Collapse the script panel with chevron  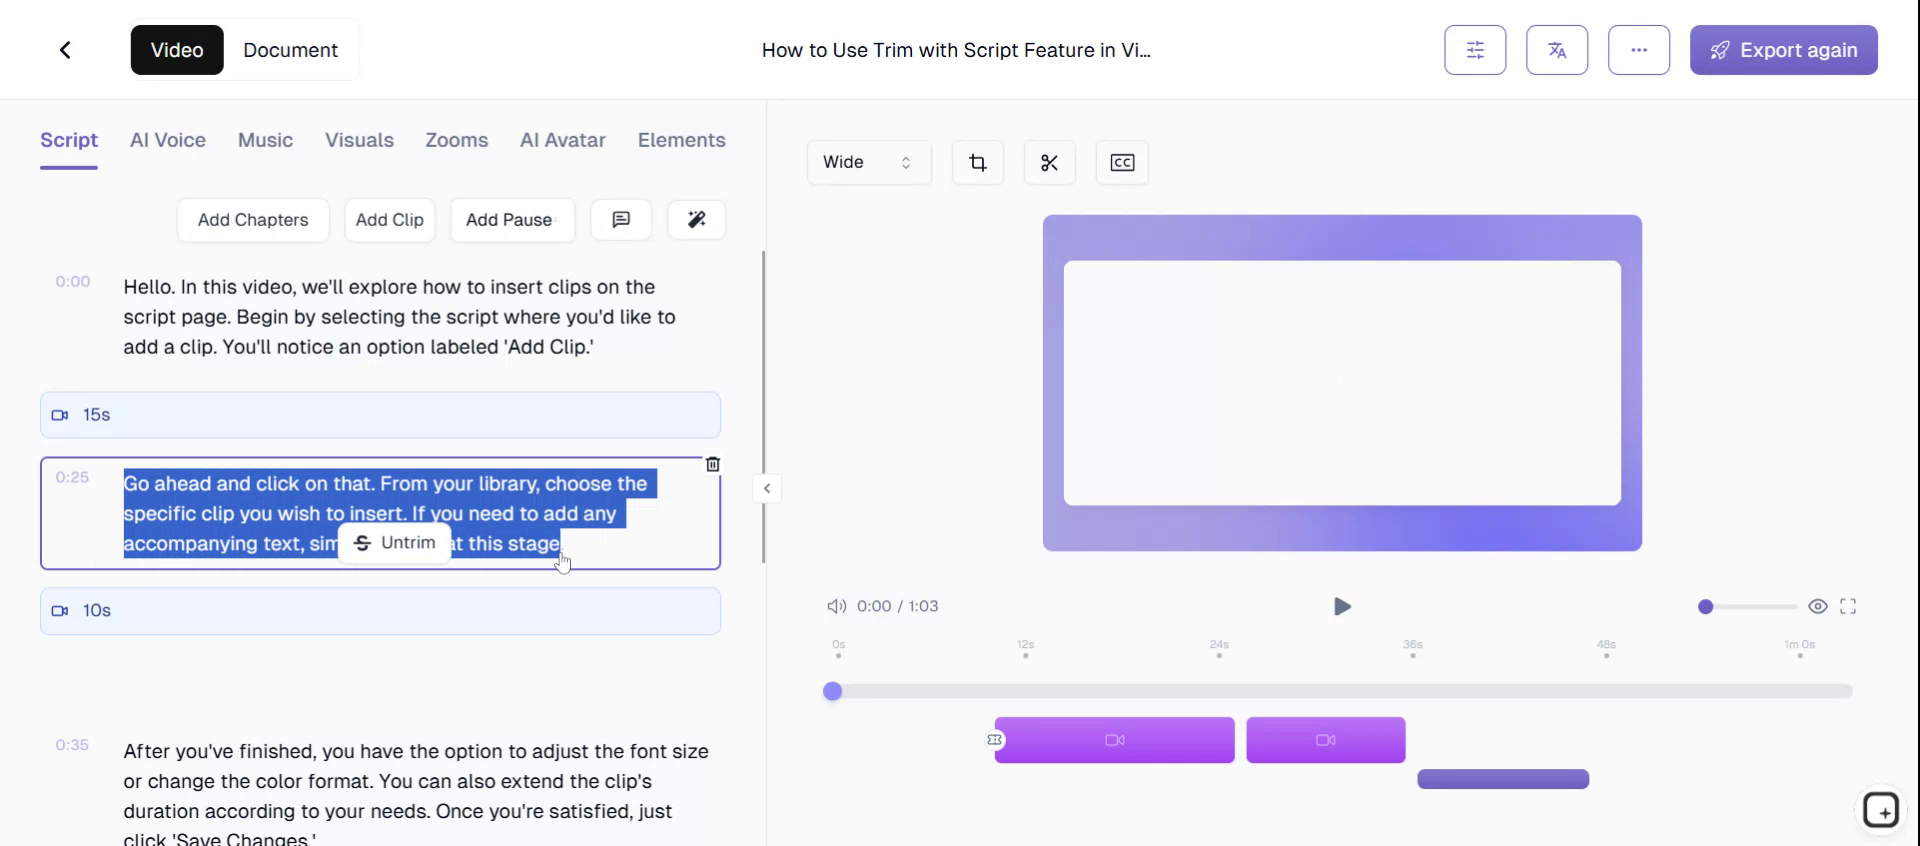pos(767,489)
